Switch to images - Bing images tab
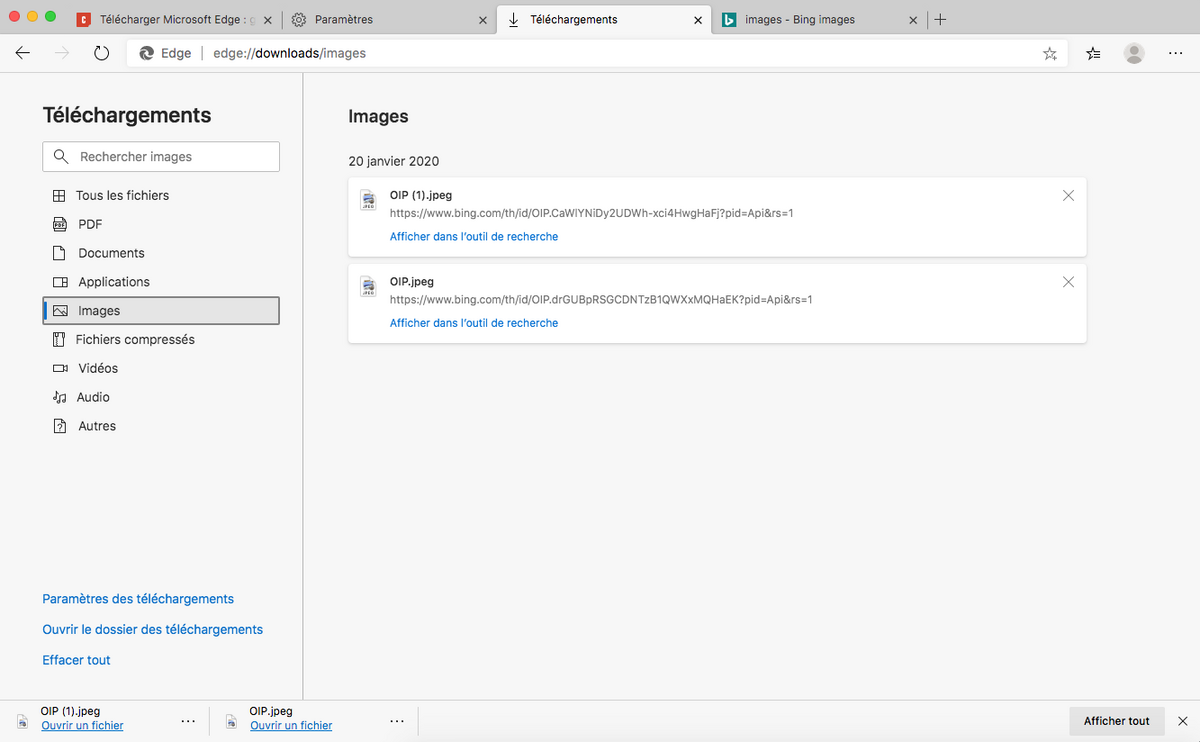The width and height of the screenshot is (1200, 742). click(x=820, y=20)
